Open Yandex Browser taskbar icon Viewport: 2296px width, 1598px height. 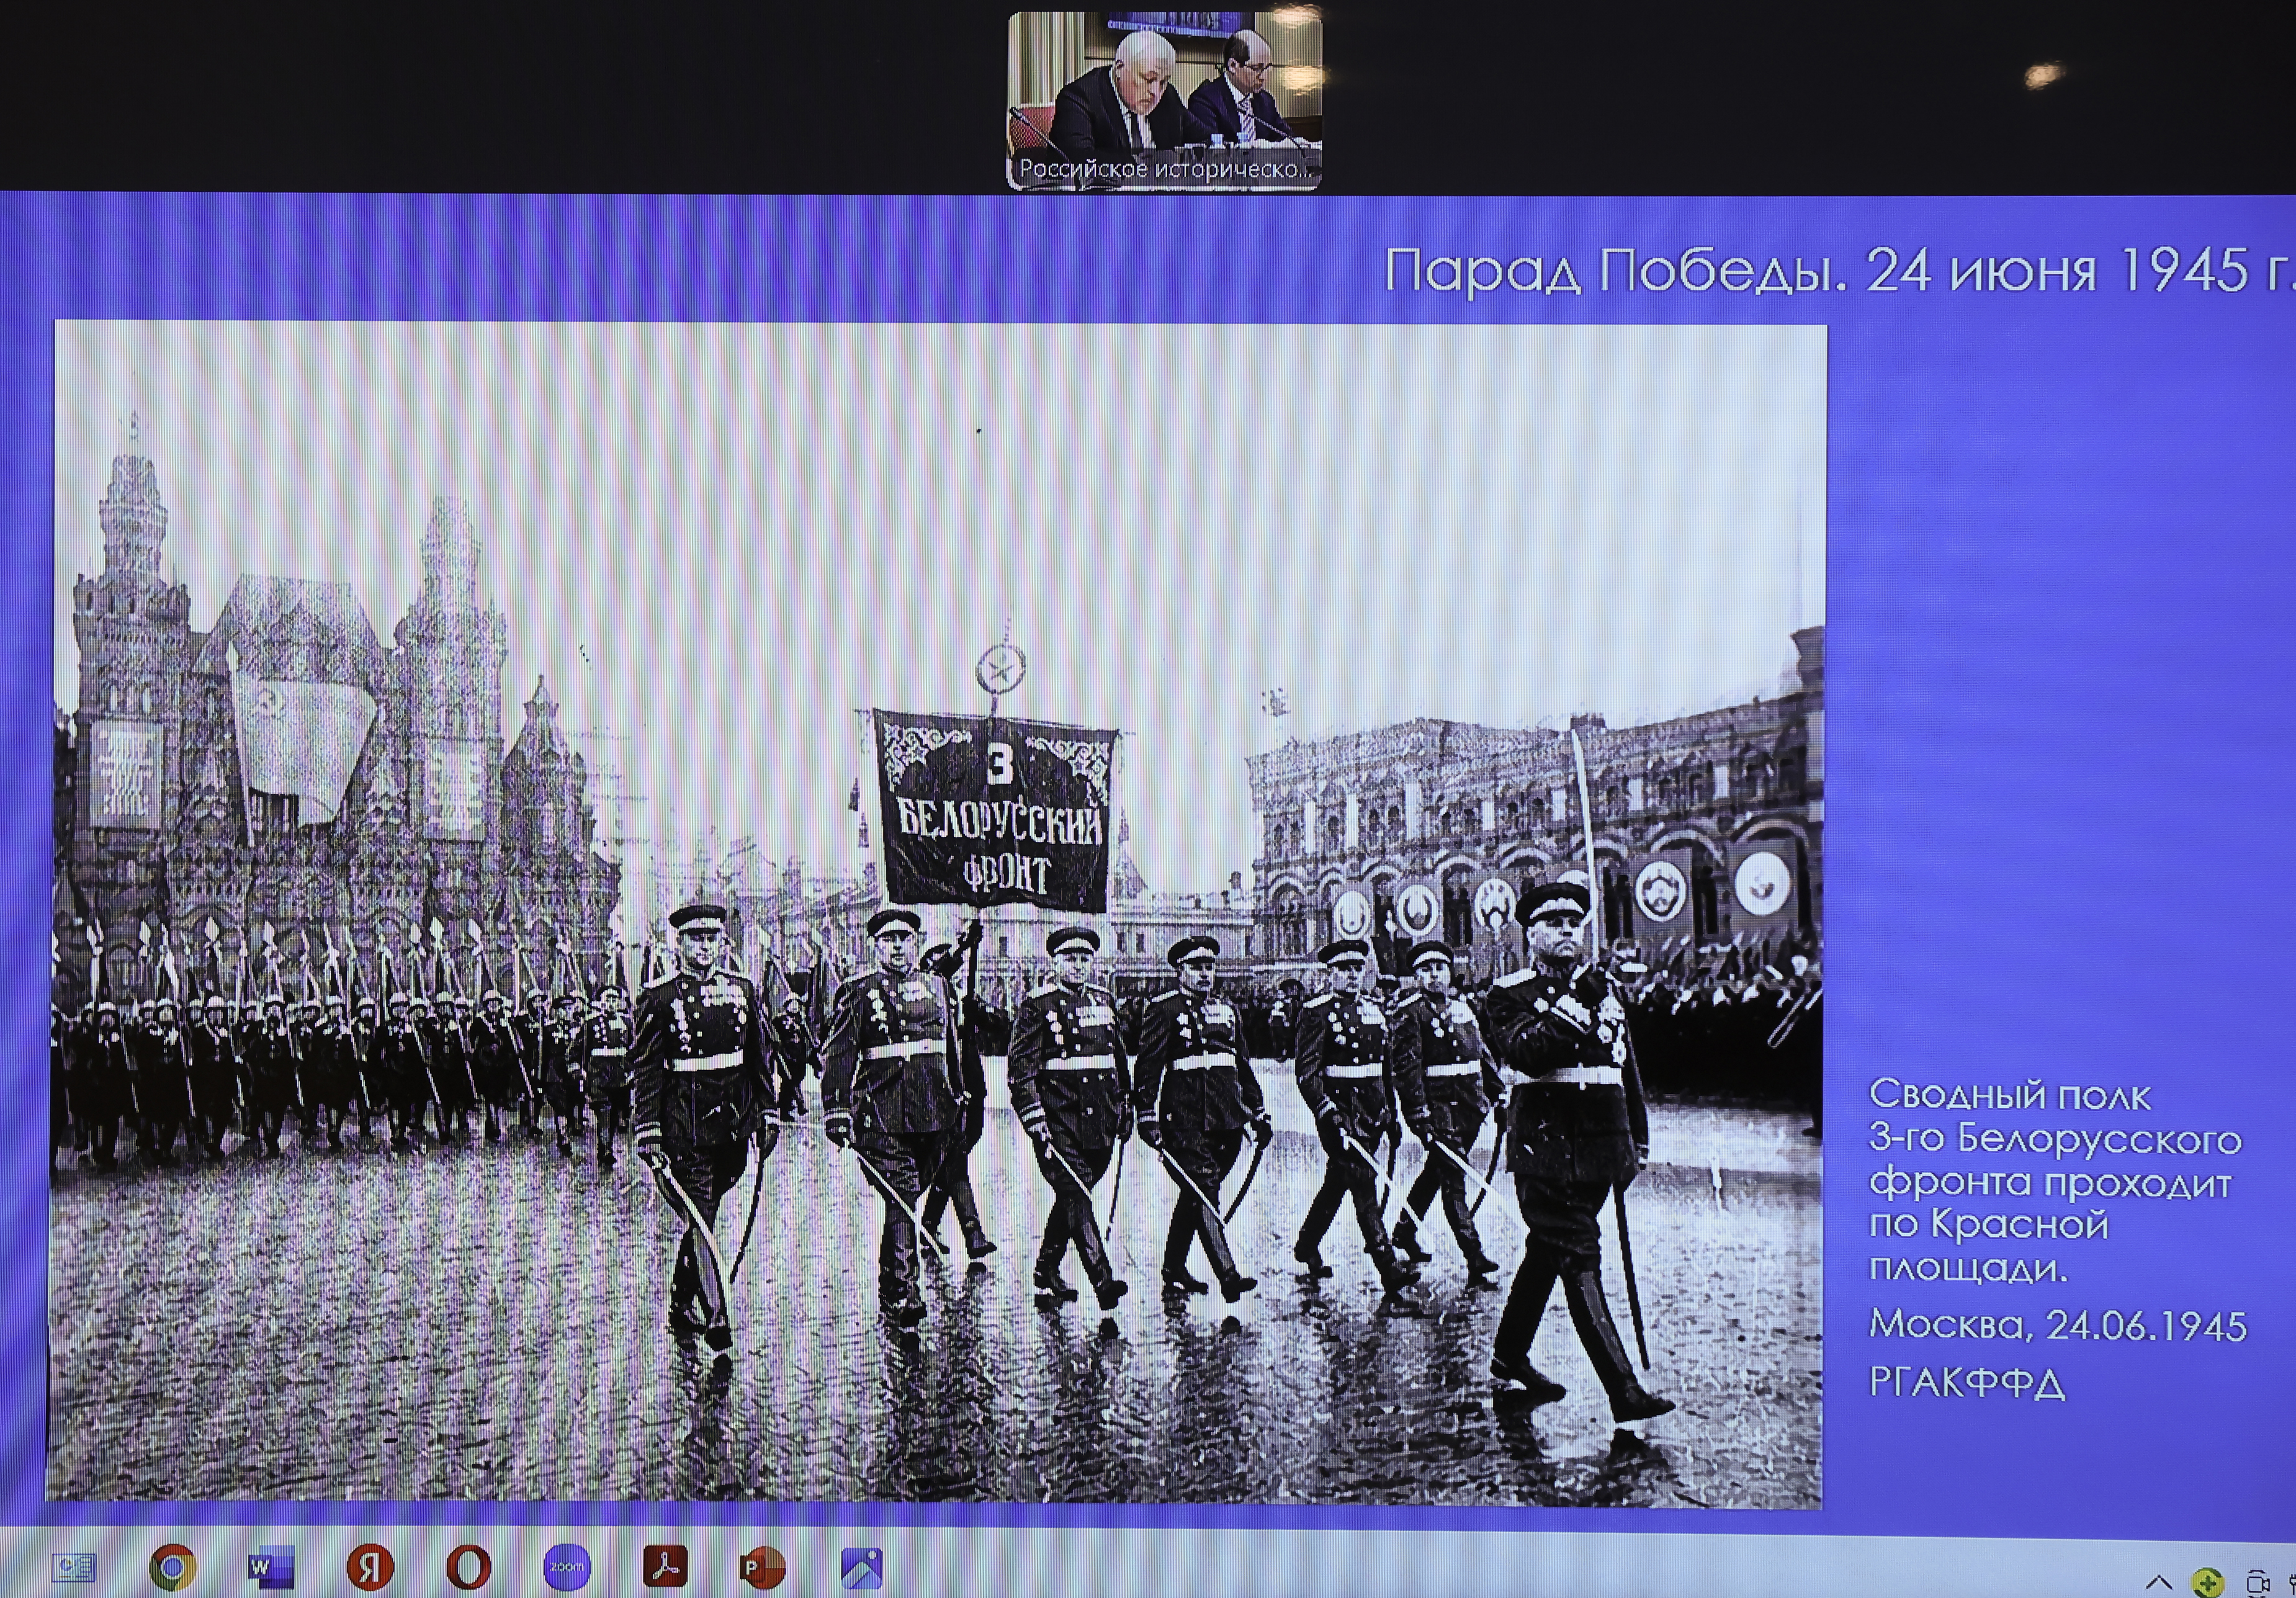(370, 1567)
